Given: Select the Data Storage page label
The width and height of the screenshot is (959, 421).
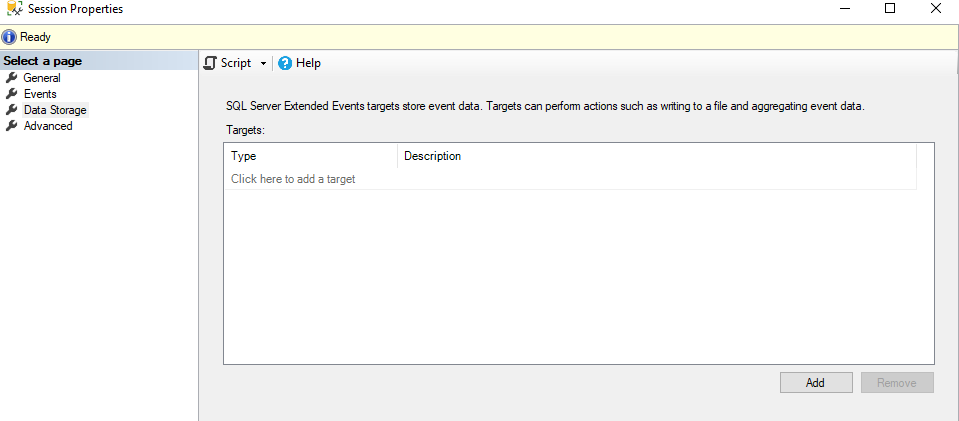Looking at the screenshot, I should (55, 110).
